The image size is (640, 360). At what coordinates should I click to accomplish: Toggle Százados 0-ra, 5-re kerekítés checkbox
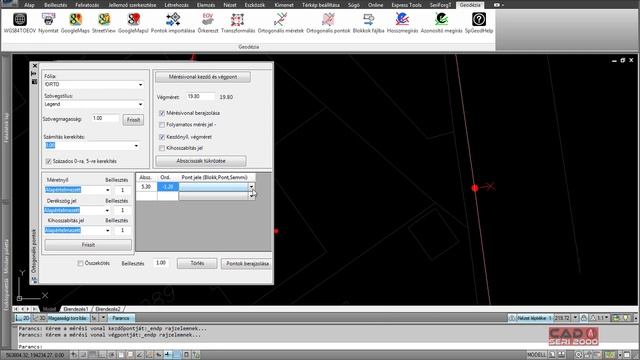[49, 161]
